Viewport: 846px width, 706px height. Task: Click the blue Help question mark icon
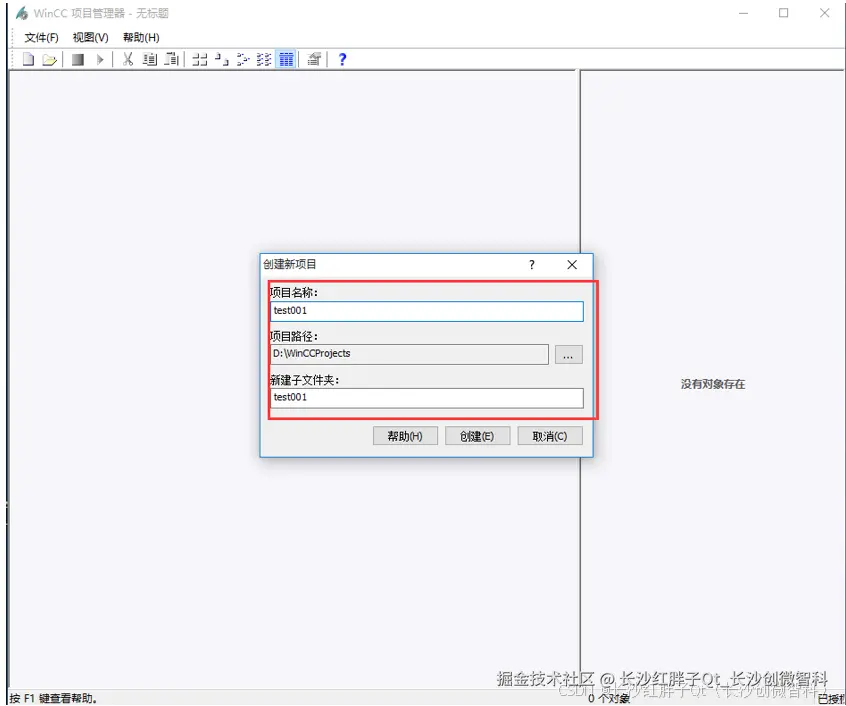340,58
